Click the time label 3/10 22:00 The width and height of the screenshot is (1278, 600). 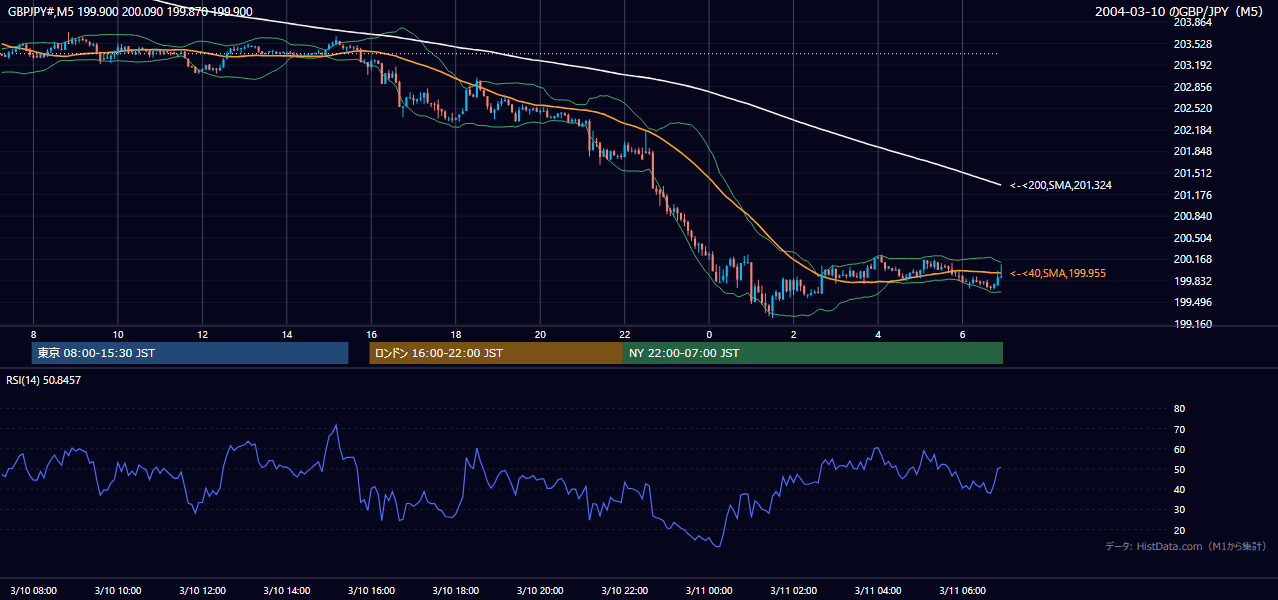click(x=625, y=590)
